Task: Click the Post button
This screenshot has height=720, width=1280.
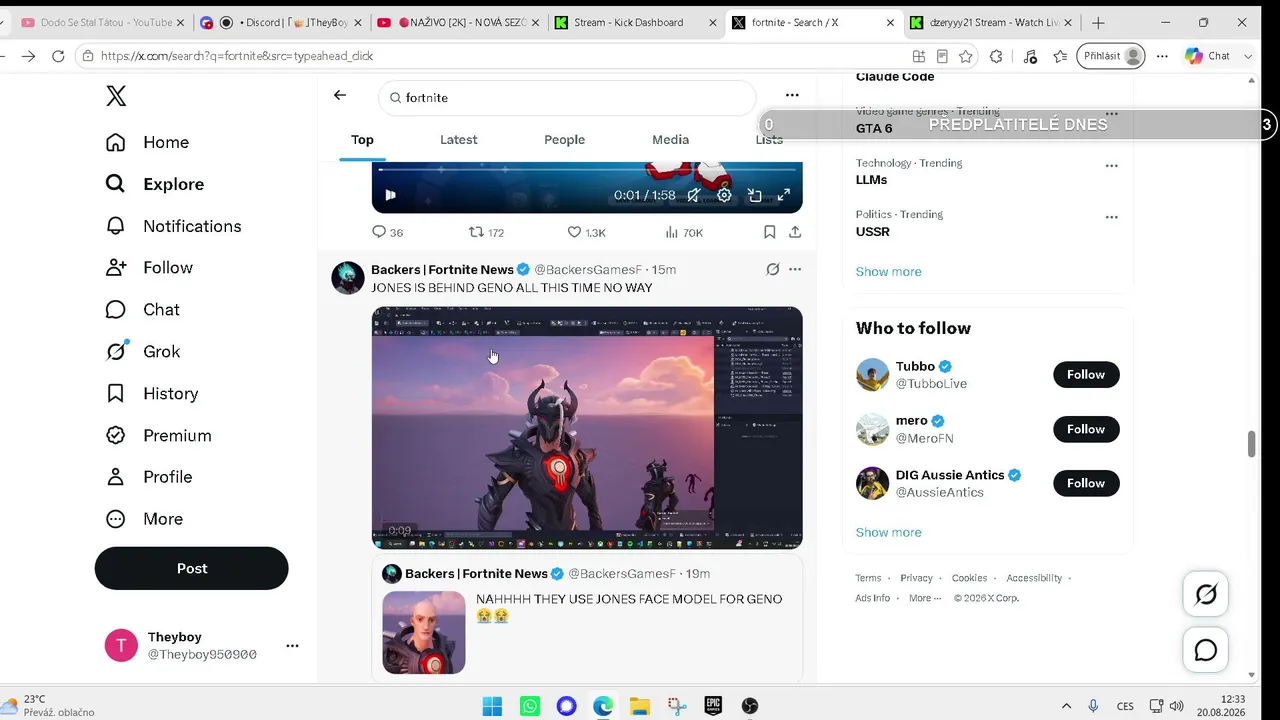Action: (192, 568)
